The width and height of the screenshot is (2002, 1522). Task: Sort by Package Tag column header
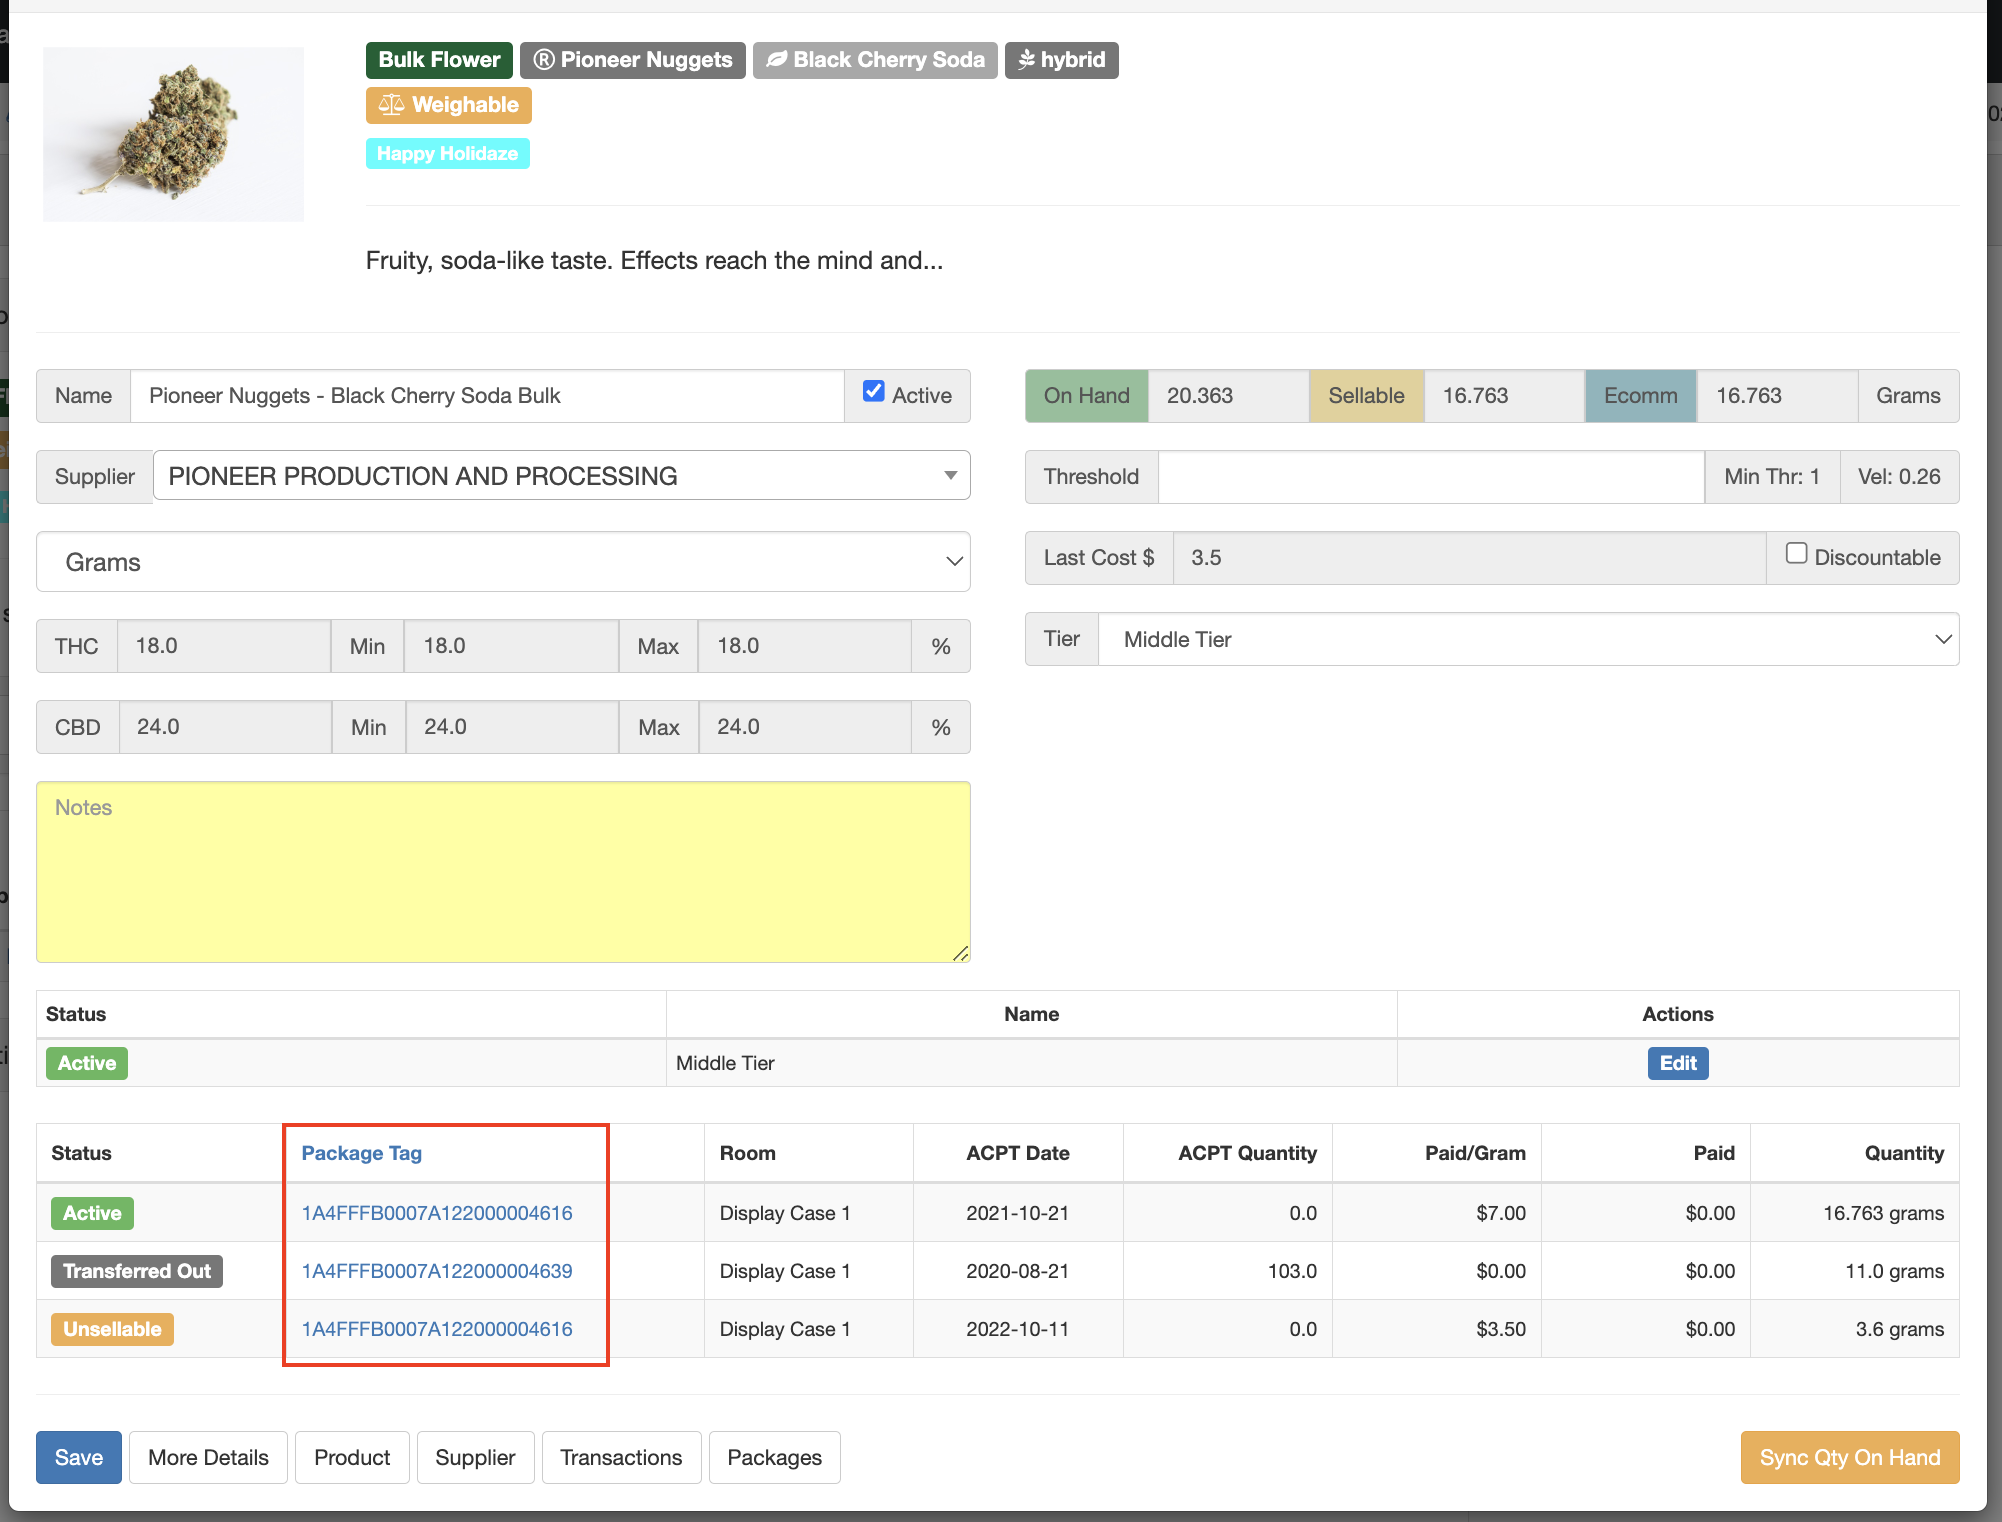click(362, 1153)
